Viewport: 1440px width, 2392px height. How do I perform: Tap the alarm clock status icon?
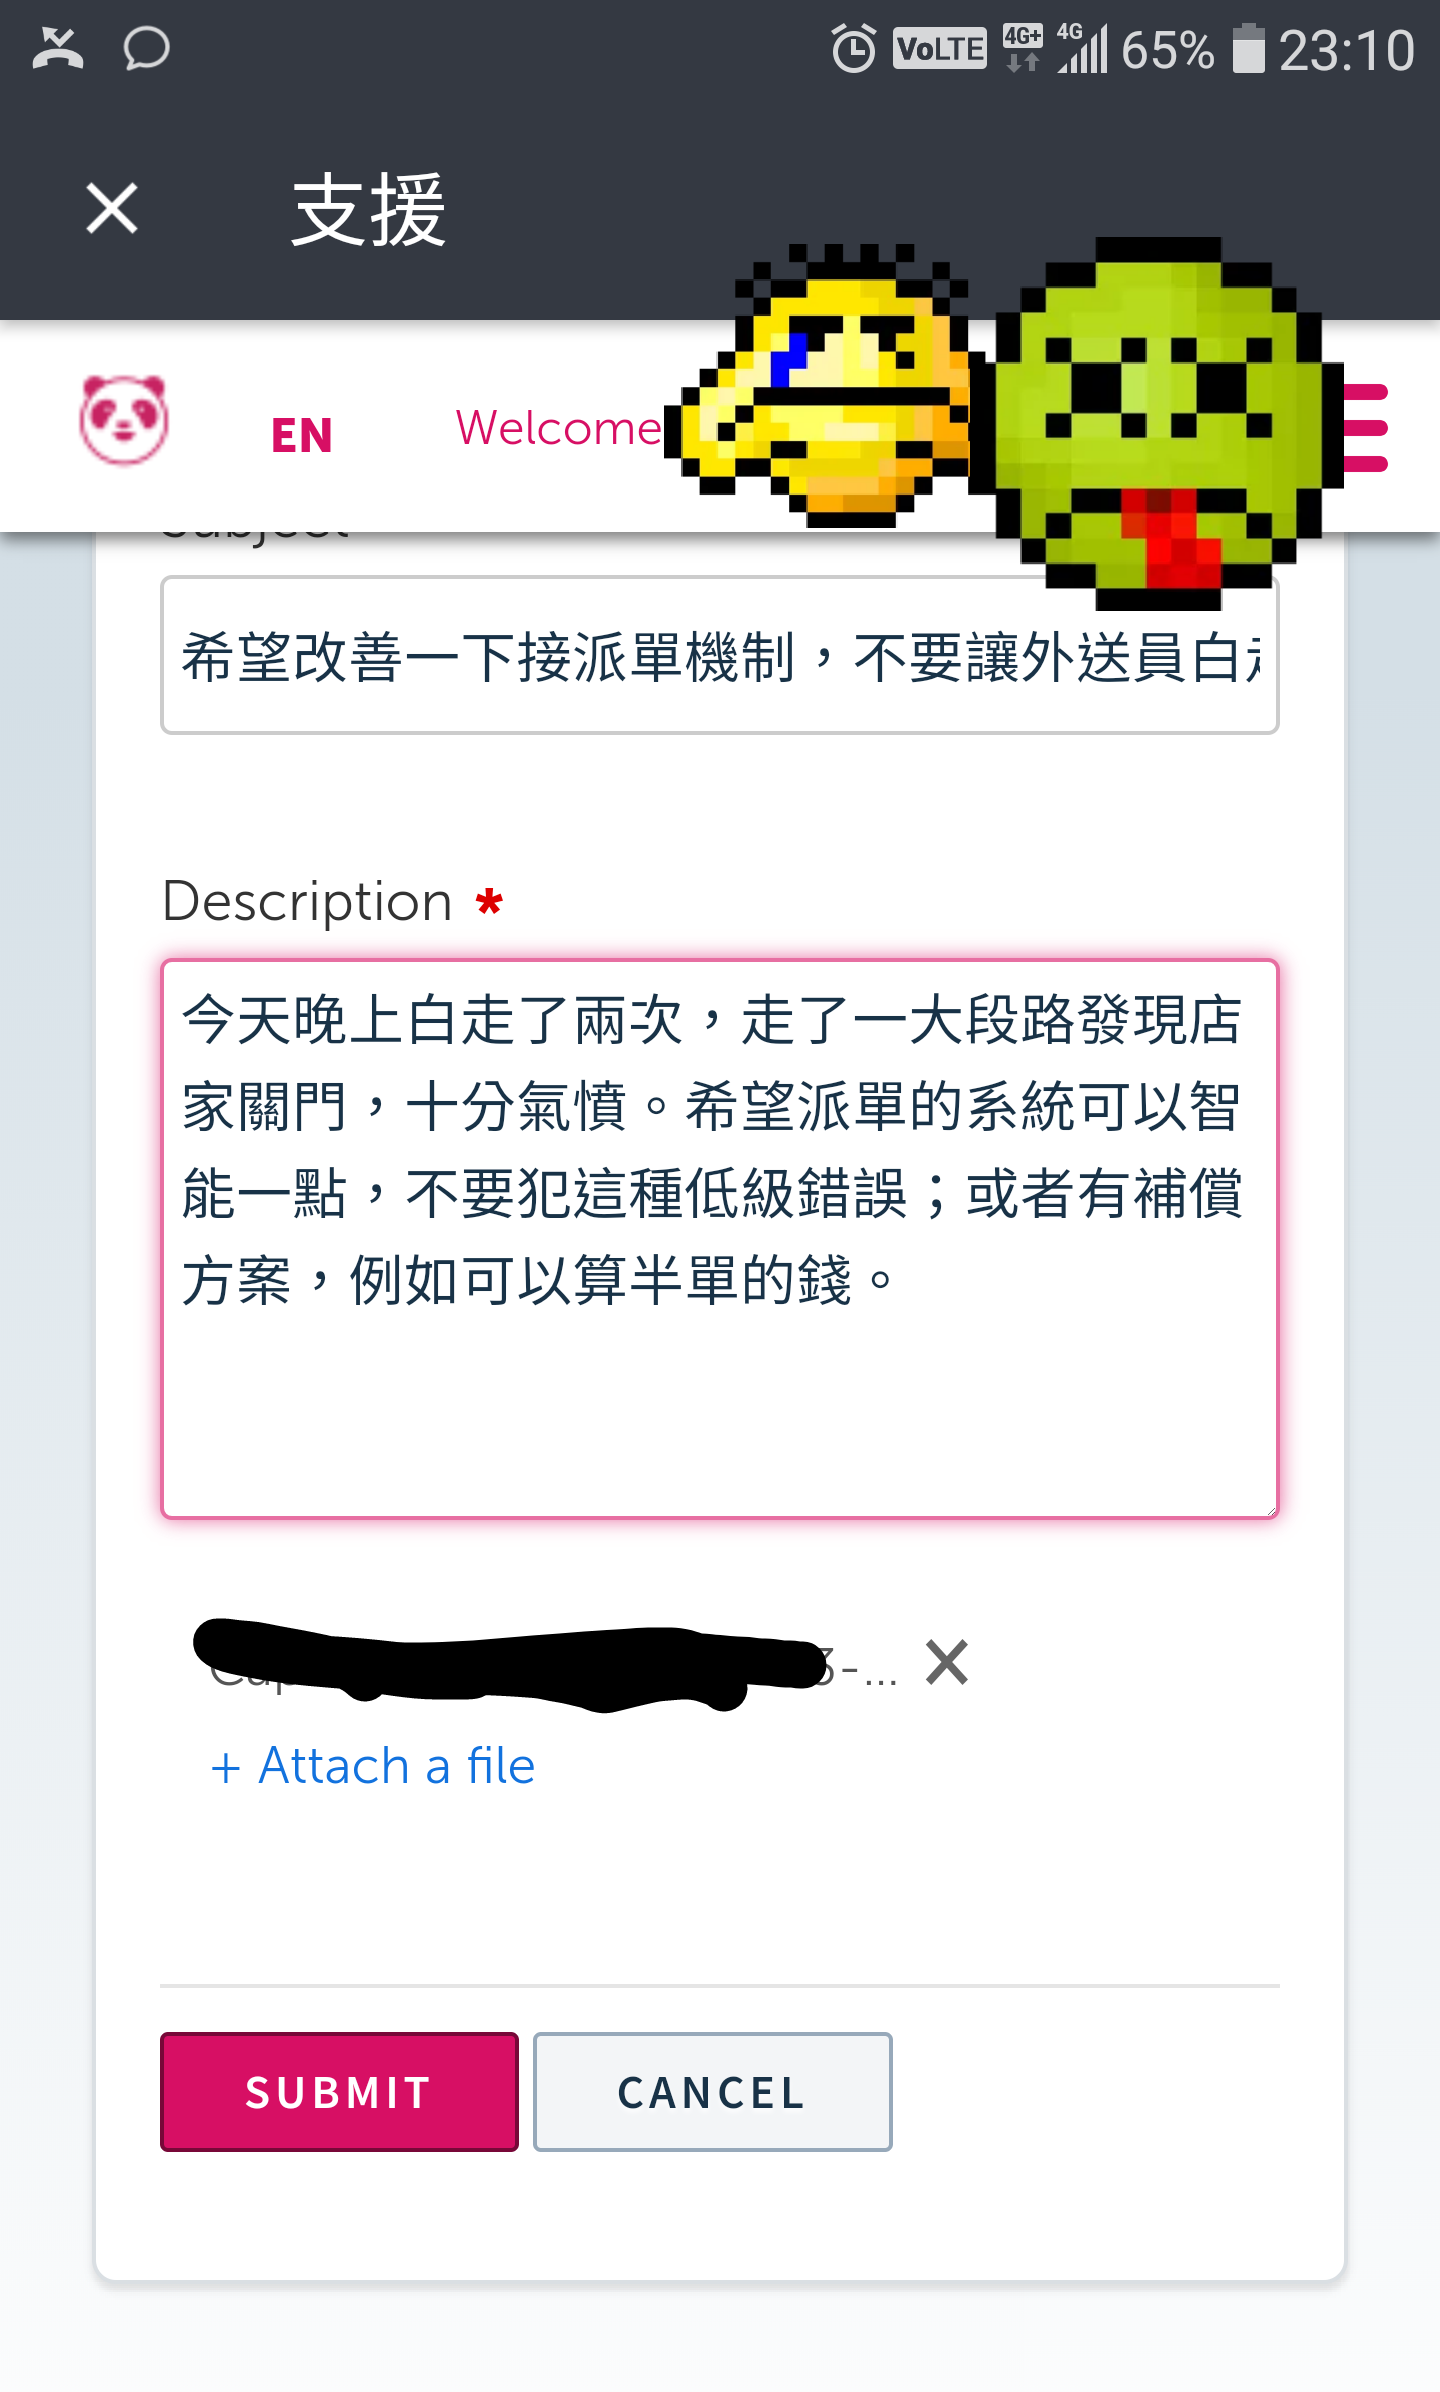click(854, 48)
